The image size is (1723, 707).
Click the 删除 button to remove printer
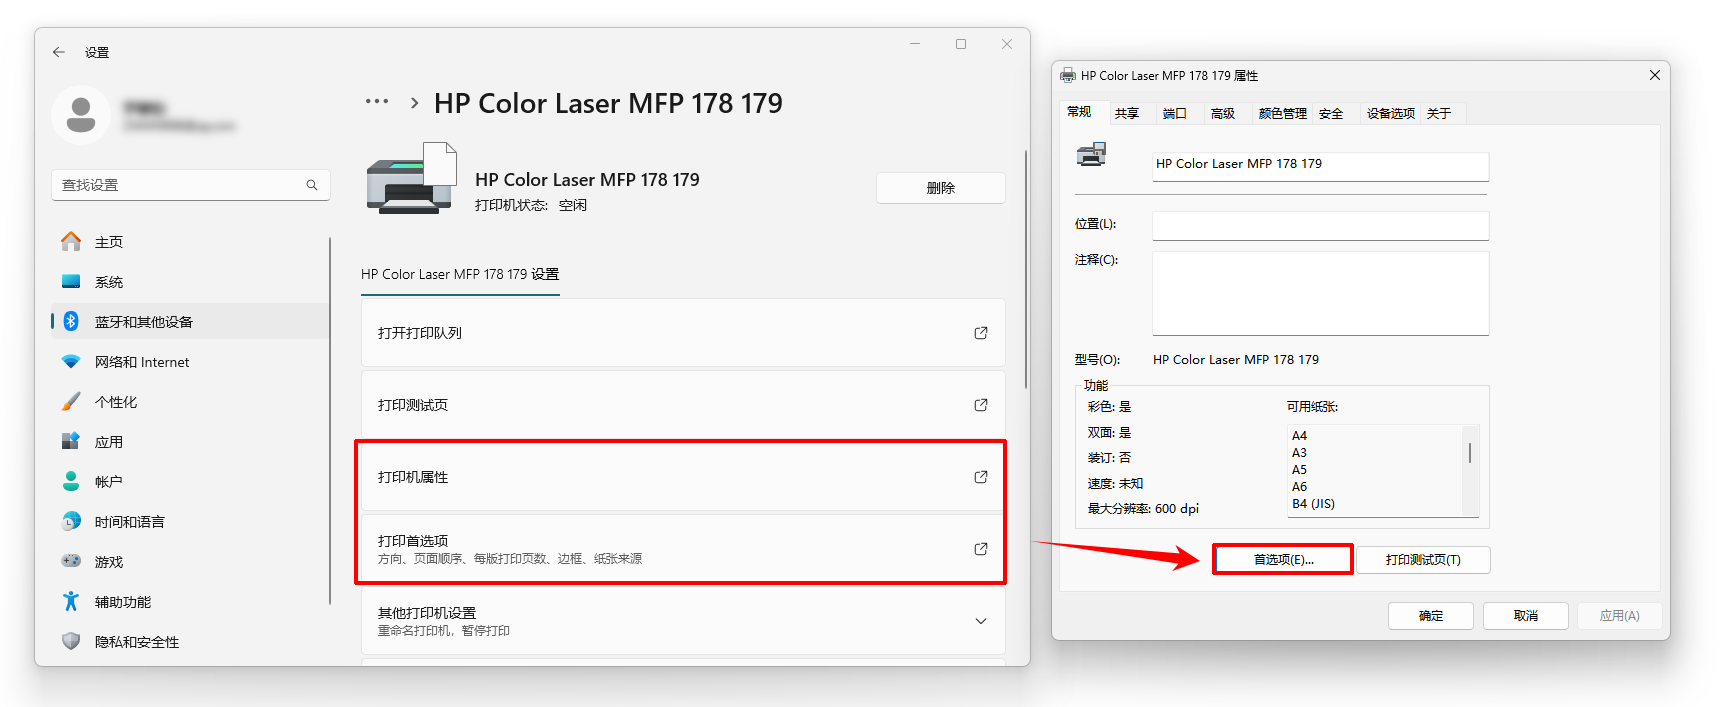941,188
